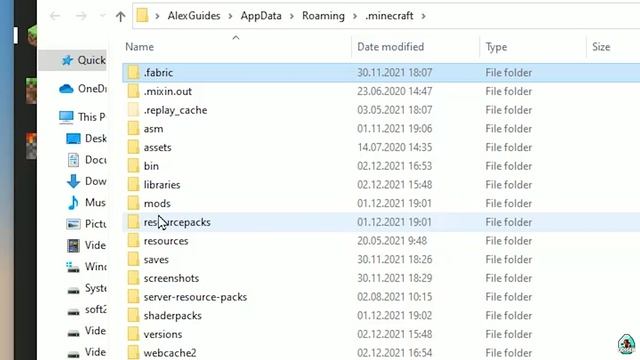Sort by Name column header

coord(140,47)
